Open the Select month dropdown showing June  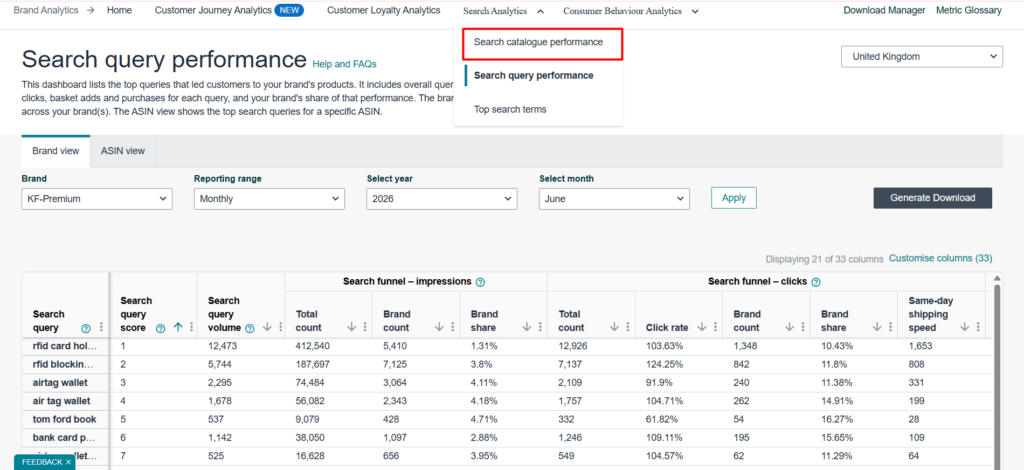[614, 199]
